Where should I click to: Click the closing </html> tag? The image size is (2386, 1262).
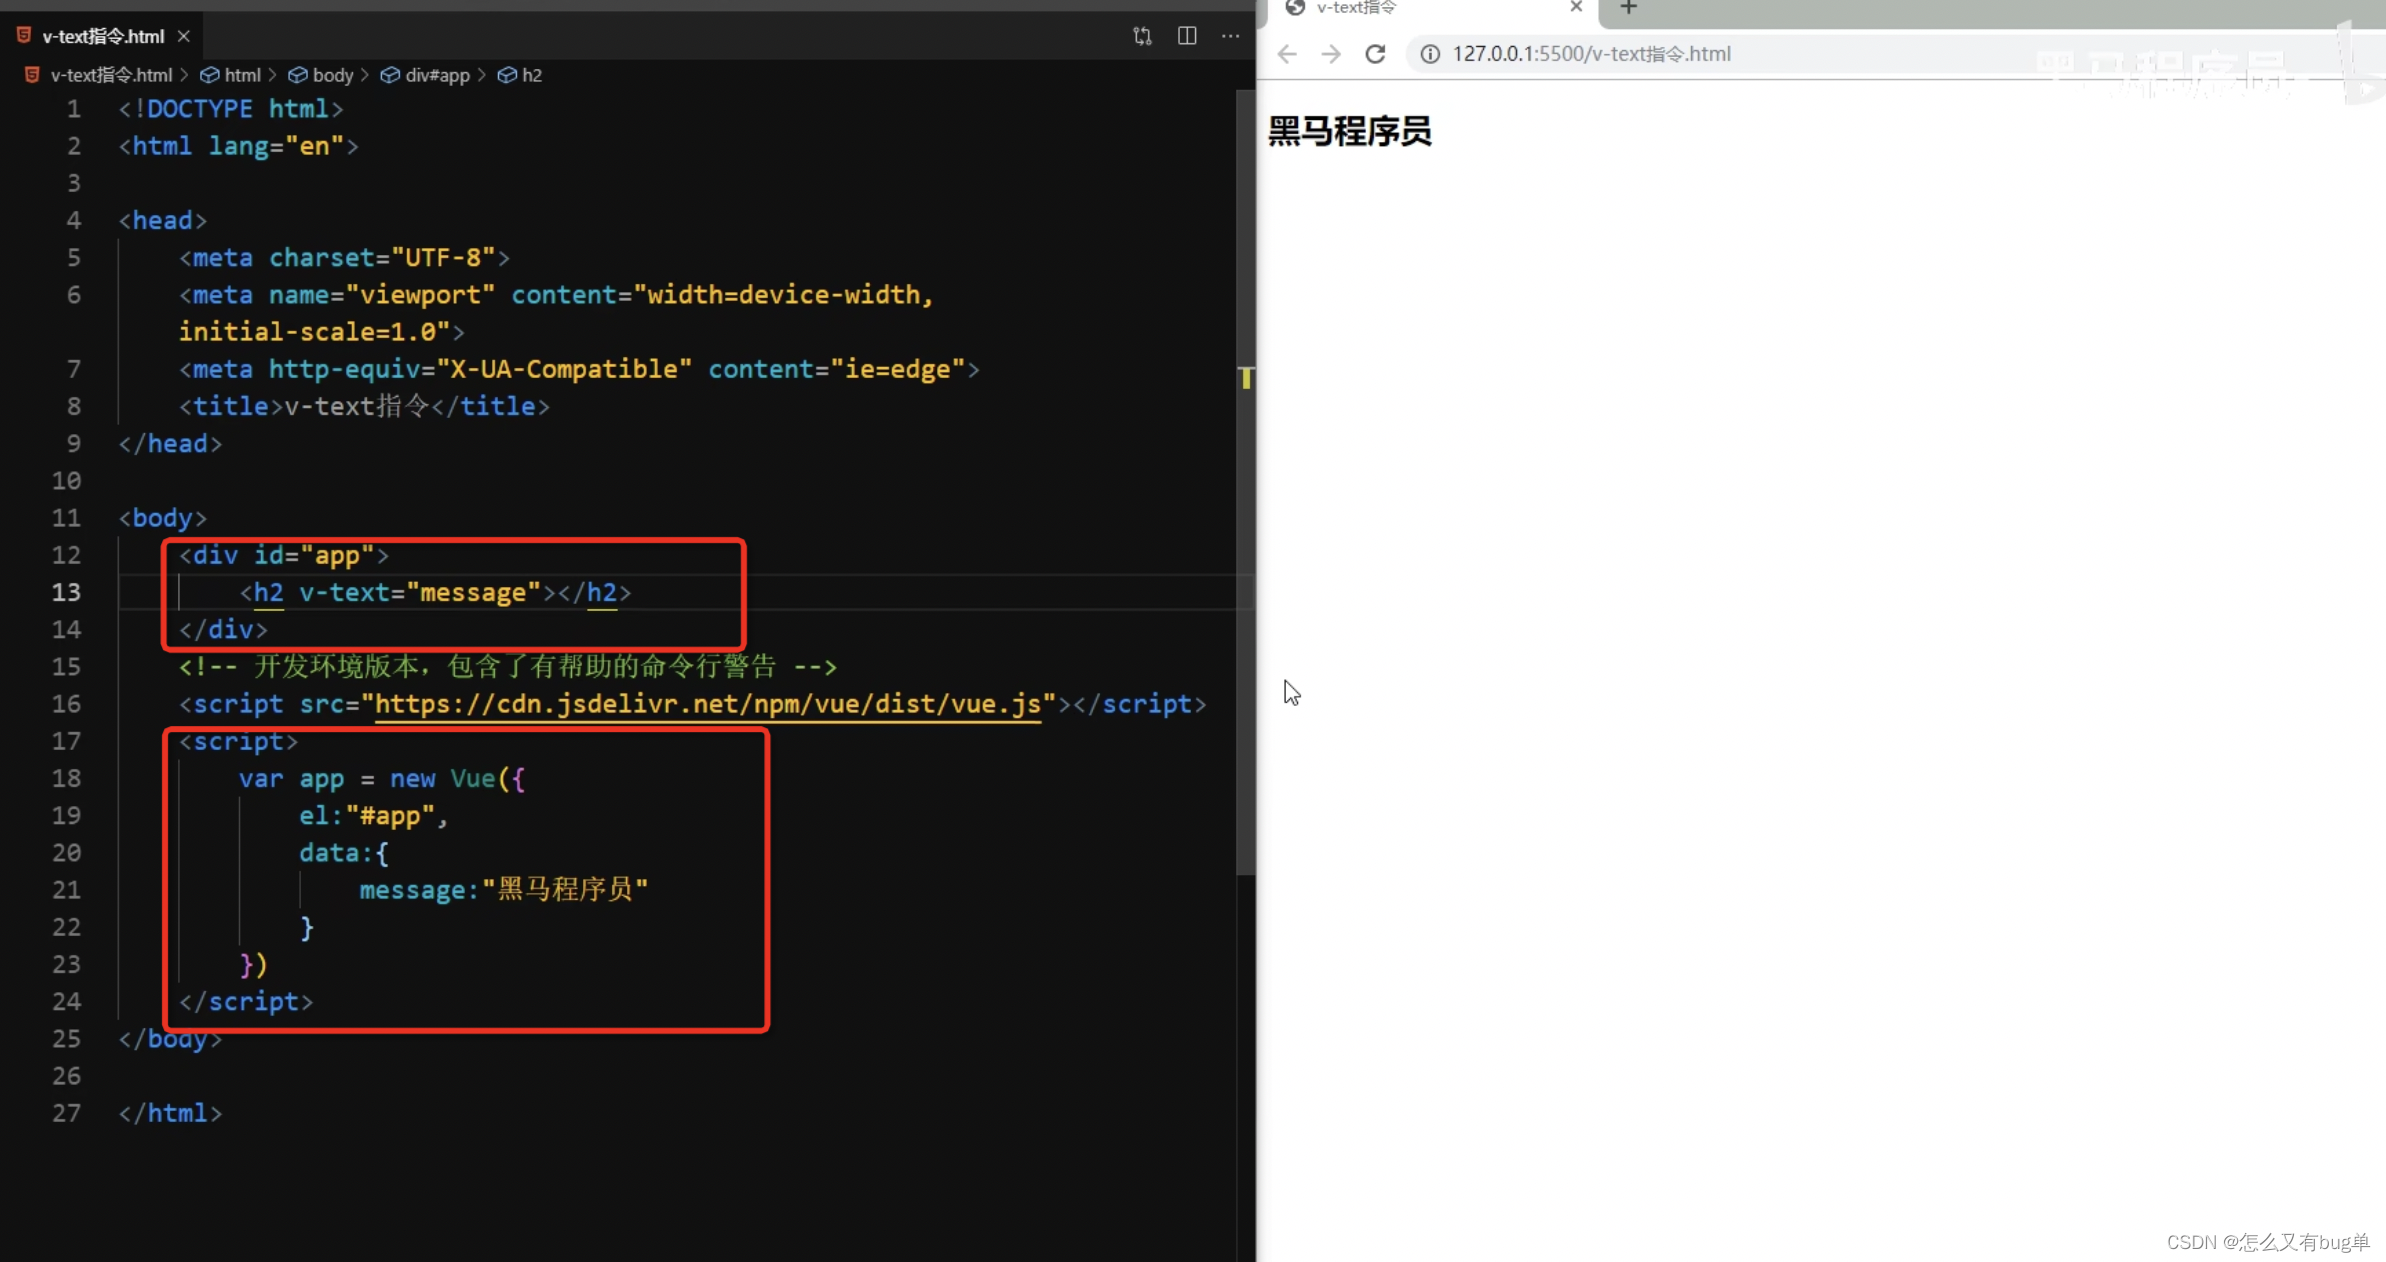coord(170,1113)
